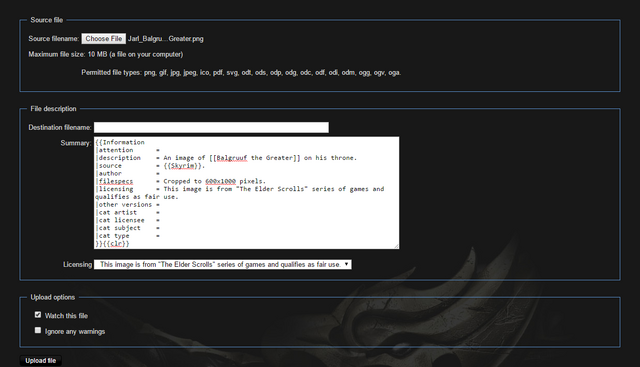Click the Destination filename label
The width and height of the screenshot is (640, 367).
[x=60, y=127]
